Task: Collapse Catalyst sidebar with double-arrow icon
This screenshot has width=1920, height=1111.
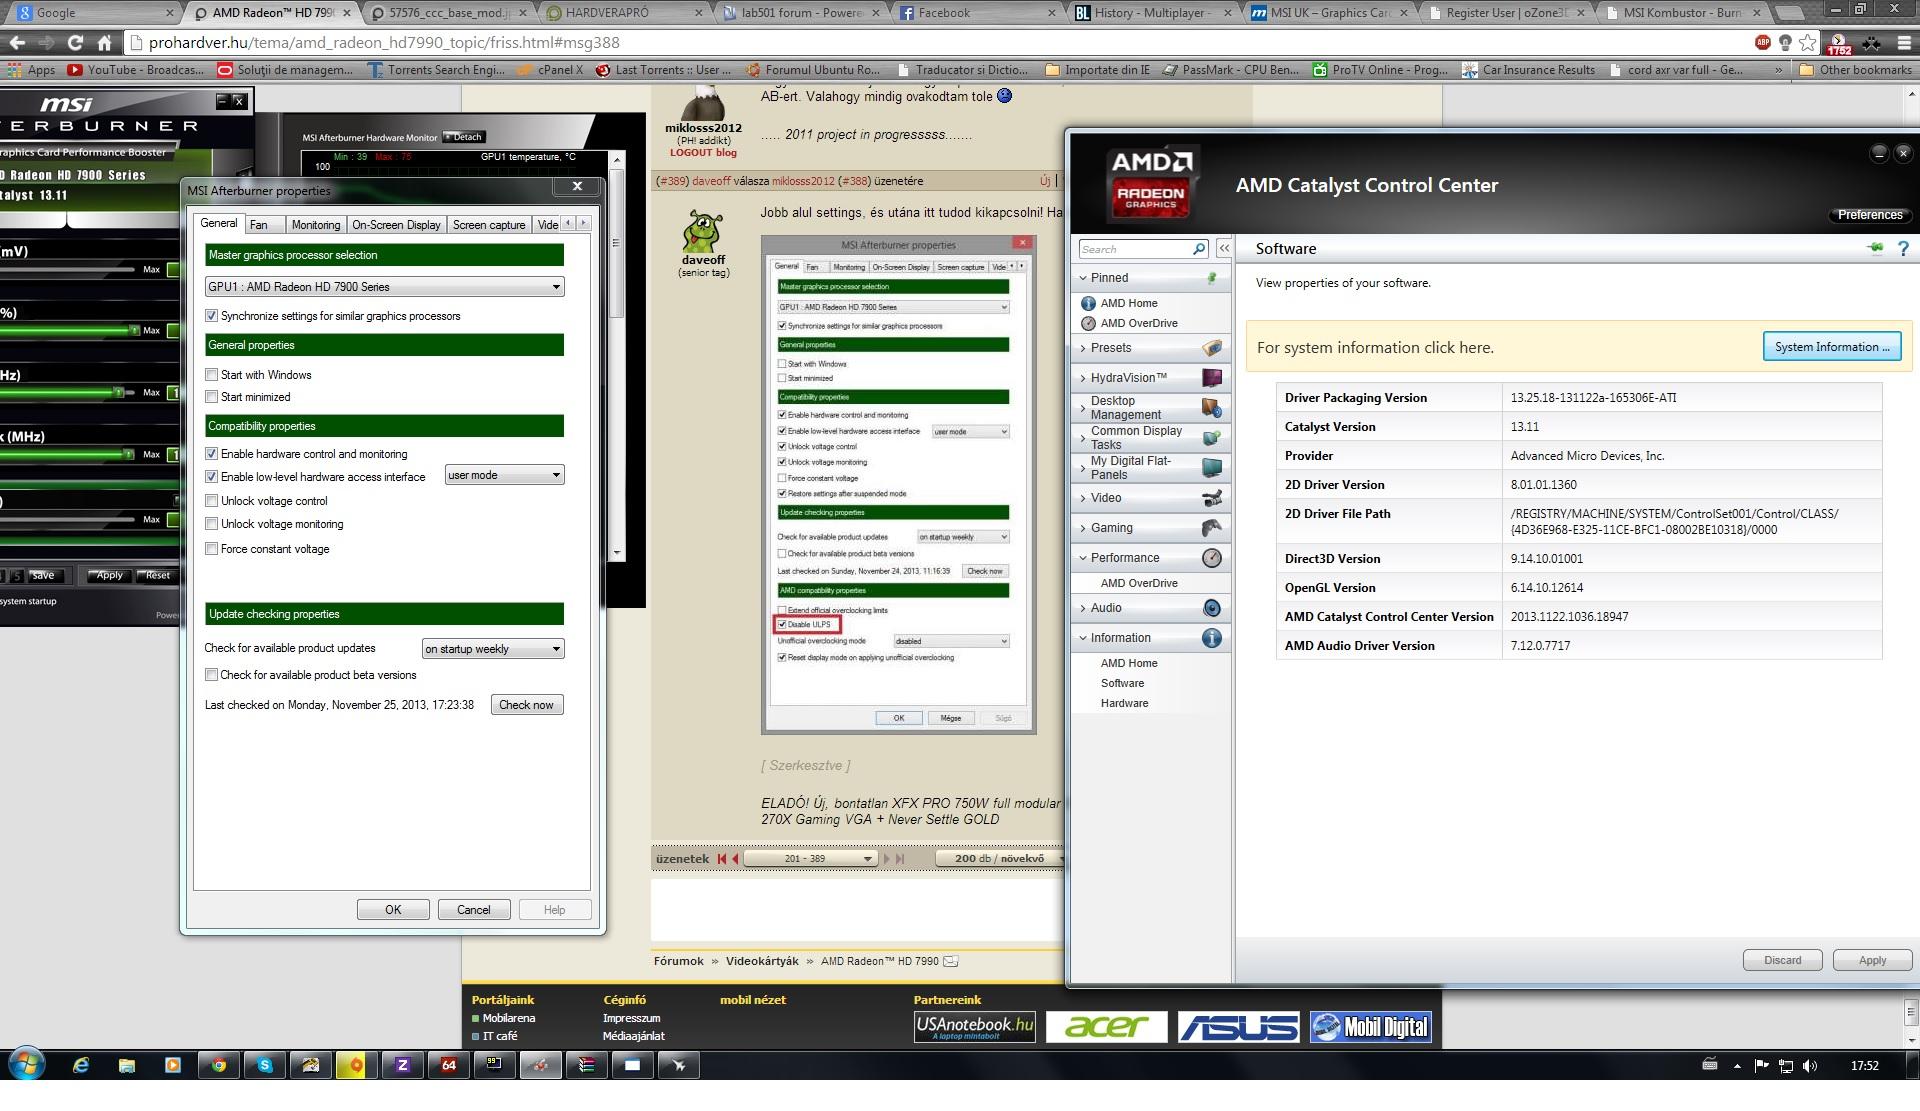Action: point(1224,248)
